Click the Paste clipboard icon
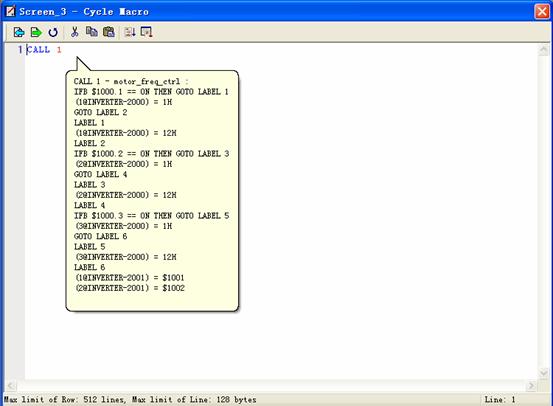This screenshot has height=406, width=553. click(109, 32)
